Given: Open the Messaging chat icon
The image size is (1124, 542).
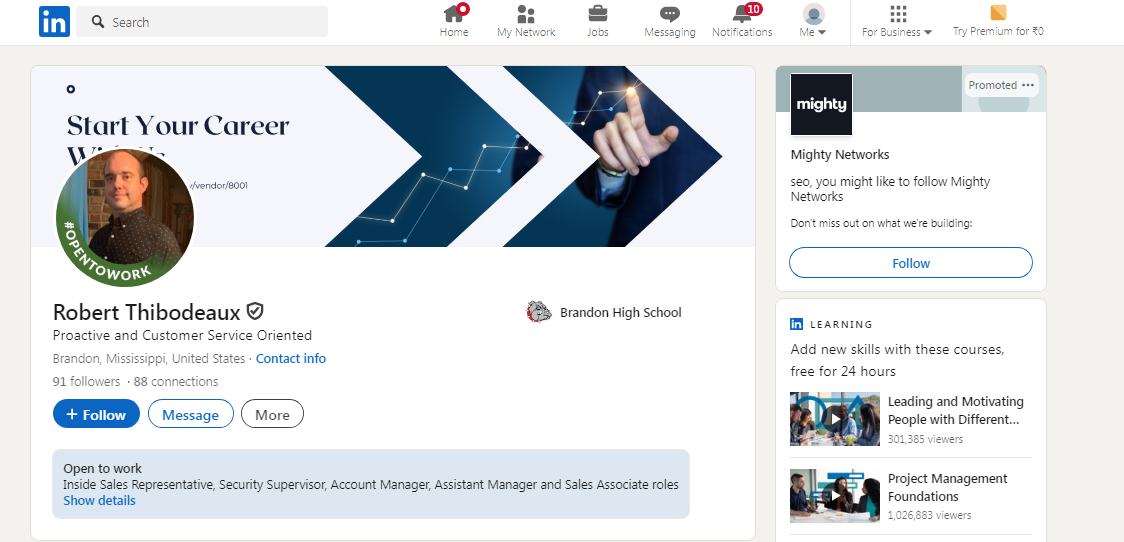Looking at the screenshot, I should [x=670, y=14].
